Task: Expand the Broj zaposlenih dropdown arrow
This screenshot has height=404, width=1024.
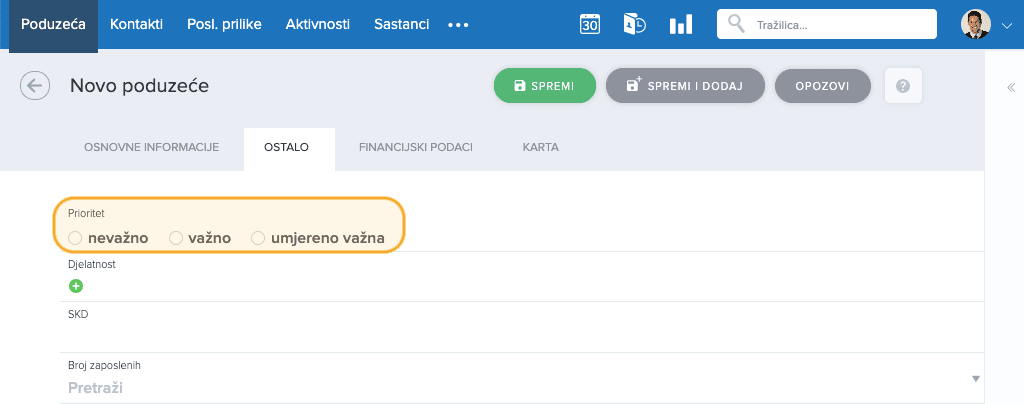Action: coord(976,379)
